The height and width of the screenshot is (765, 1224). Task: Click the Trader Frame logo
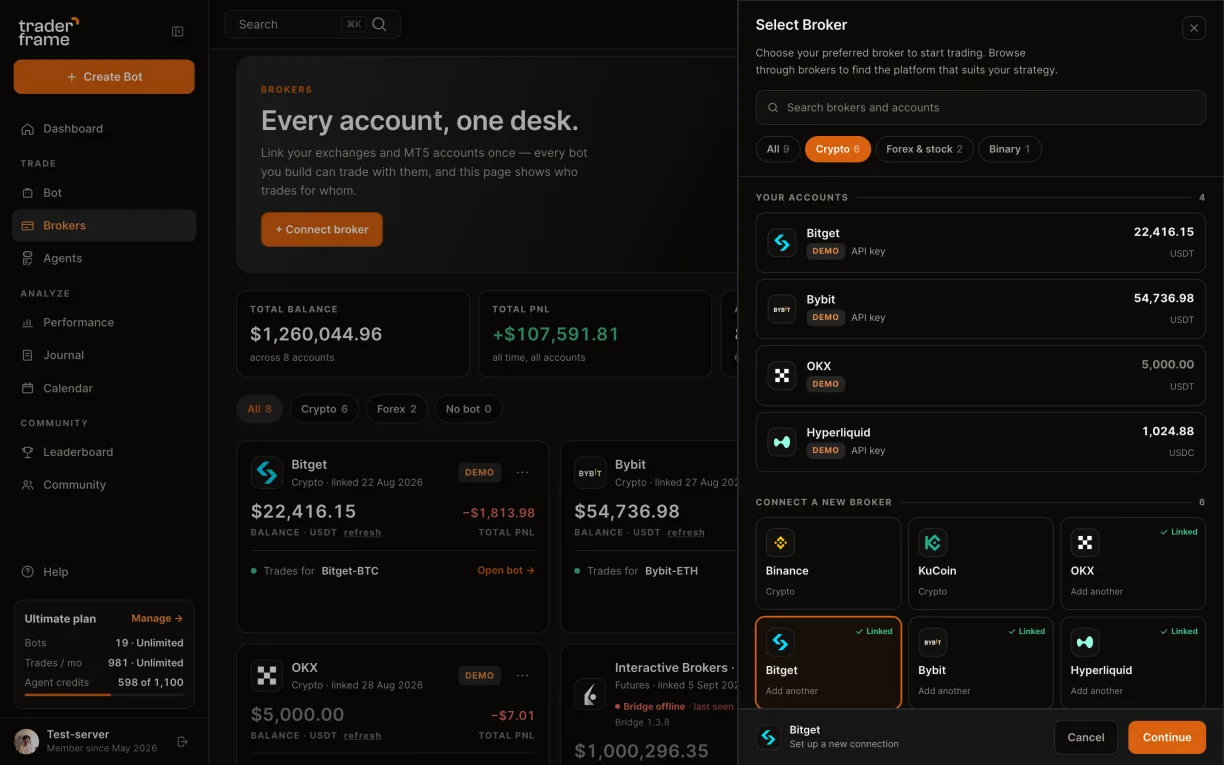coord(48,31)
